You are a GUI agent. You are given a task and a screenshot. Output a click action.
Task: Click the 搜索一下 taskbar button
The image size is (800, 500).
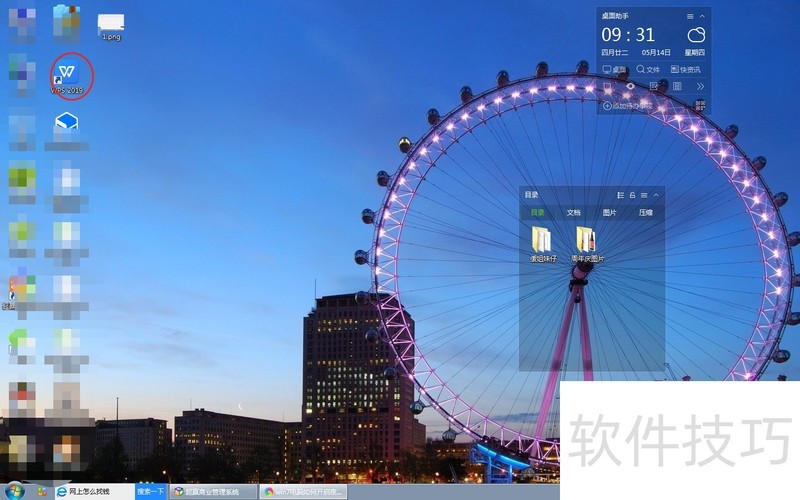click(x=151, y=491)
